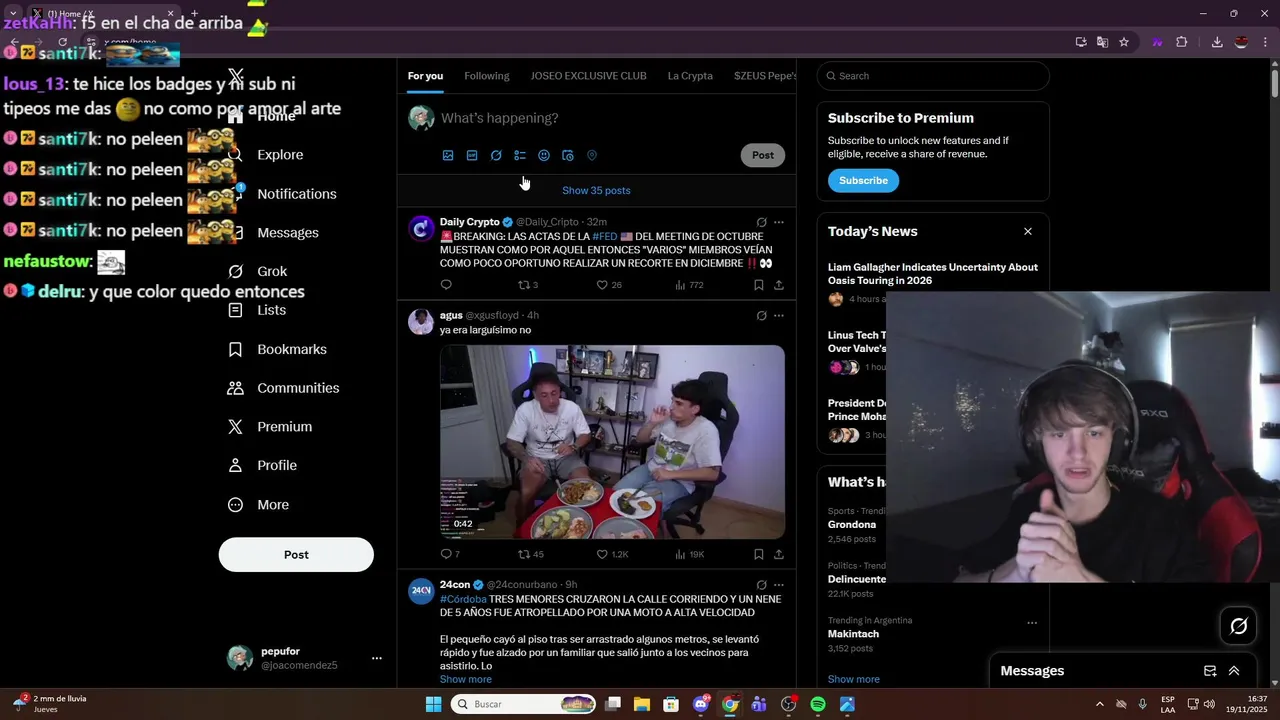The height and width of the screenshot is (720, 1280).
Task: Bookmark this page star in Chrome
Action: coord(1124,42)
